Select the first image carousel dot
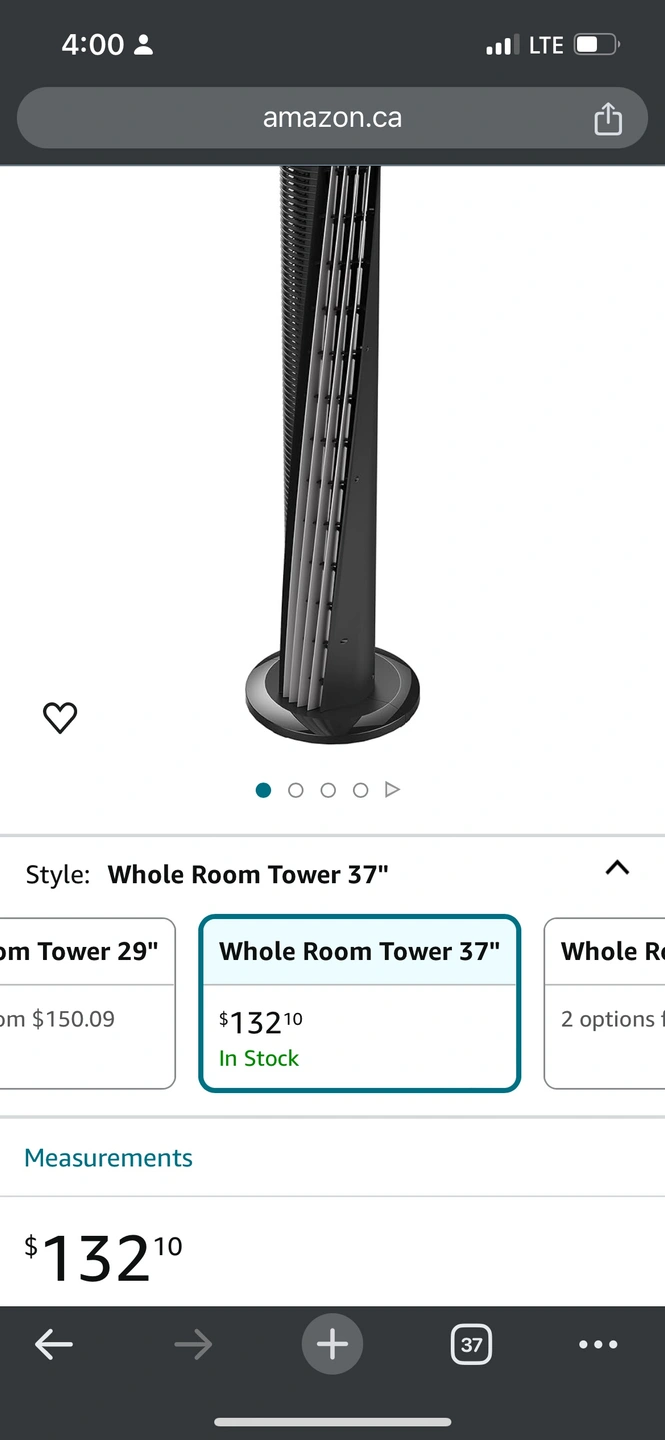 point(263,790)
